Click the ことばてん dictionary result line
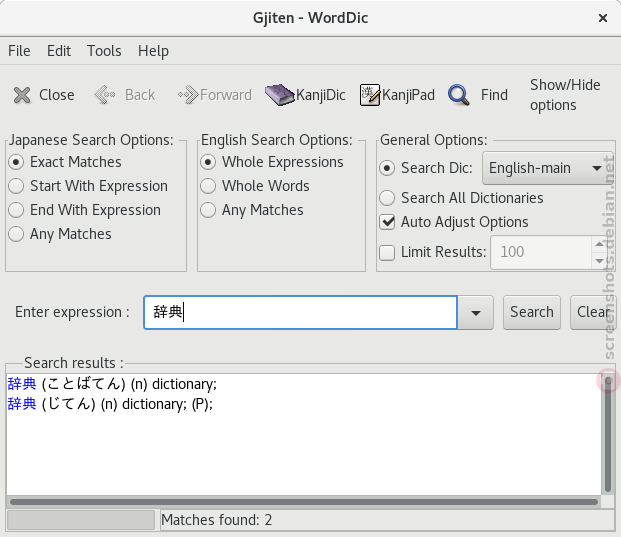Viewport: 621px width, 537px height. point(112,384)
